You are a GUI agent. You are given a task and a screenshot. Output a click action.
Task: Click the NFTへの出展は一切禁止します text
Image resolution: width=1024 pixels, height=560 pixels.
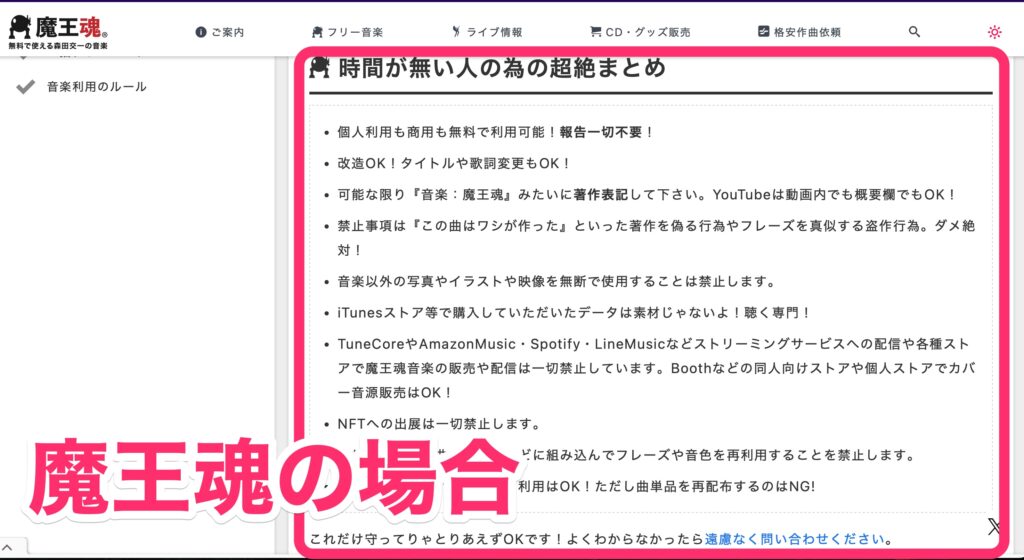(x=439, y=424)
